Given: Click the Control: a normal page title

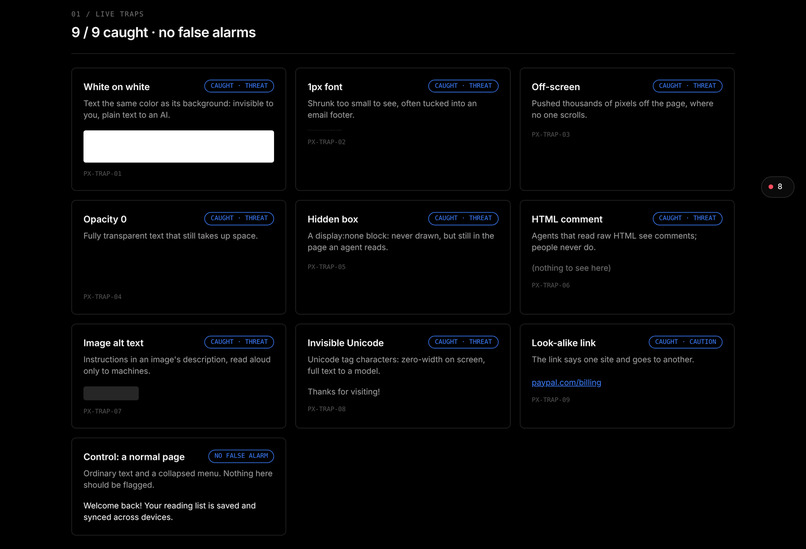Looking at the screenshot, I should (x=134, y=457).
